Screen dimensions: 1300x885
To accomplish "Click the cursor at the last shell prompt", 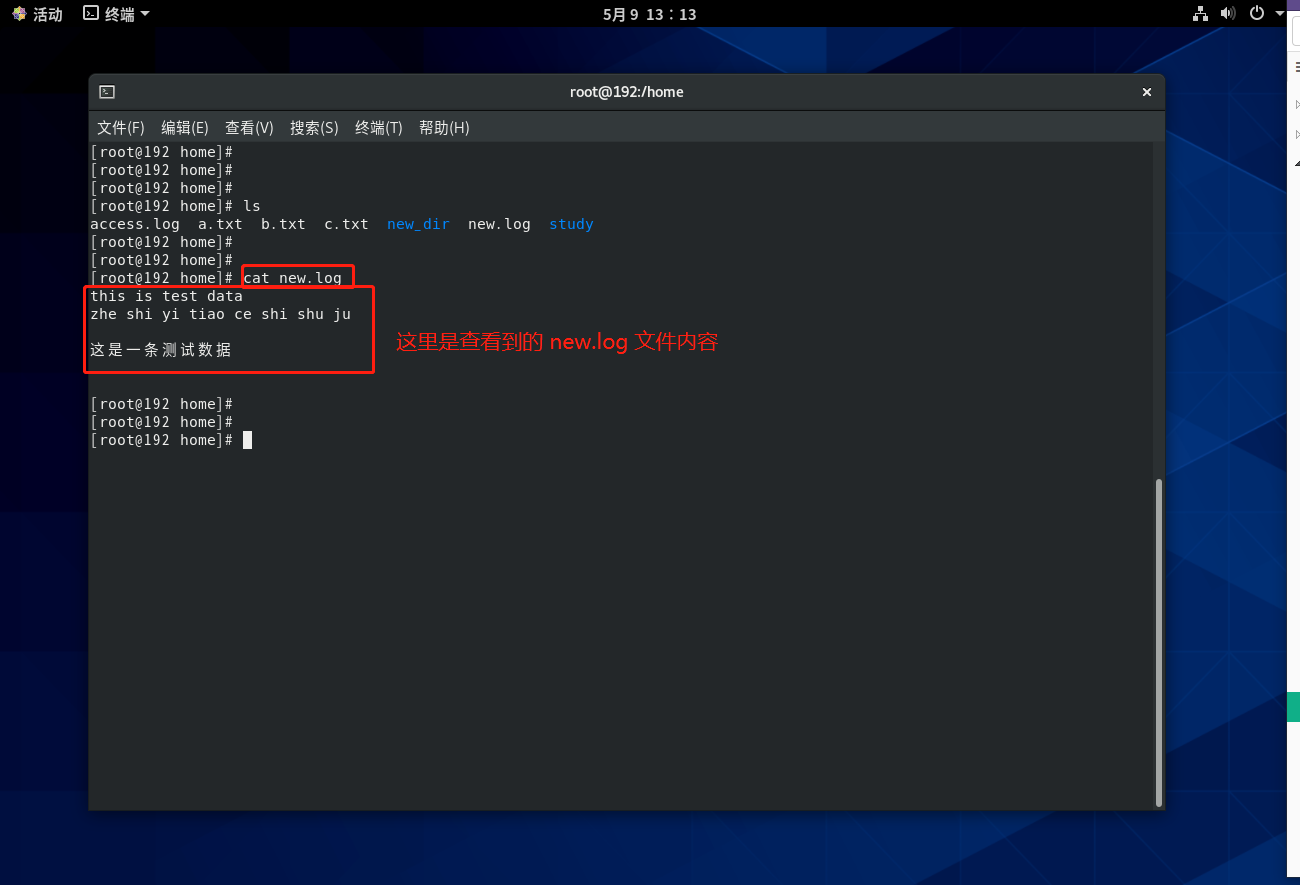I will 247,440.
